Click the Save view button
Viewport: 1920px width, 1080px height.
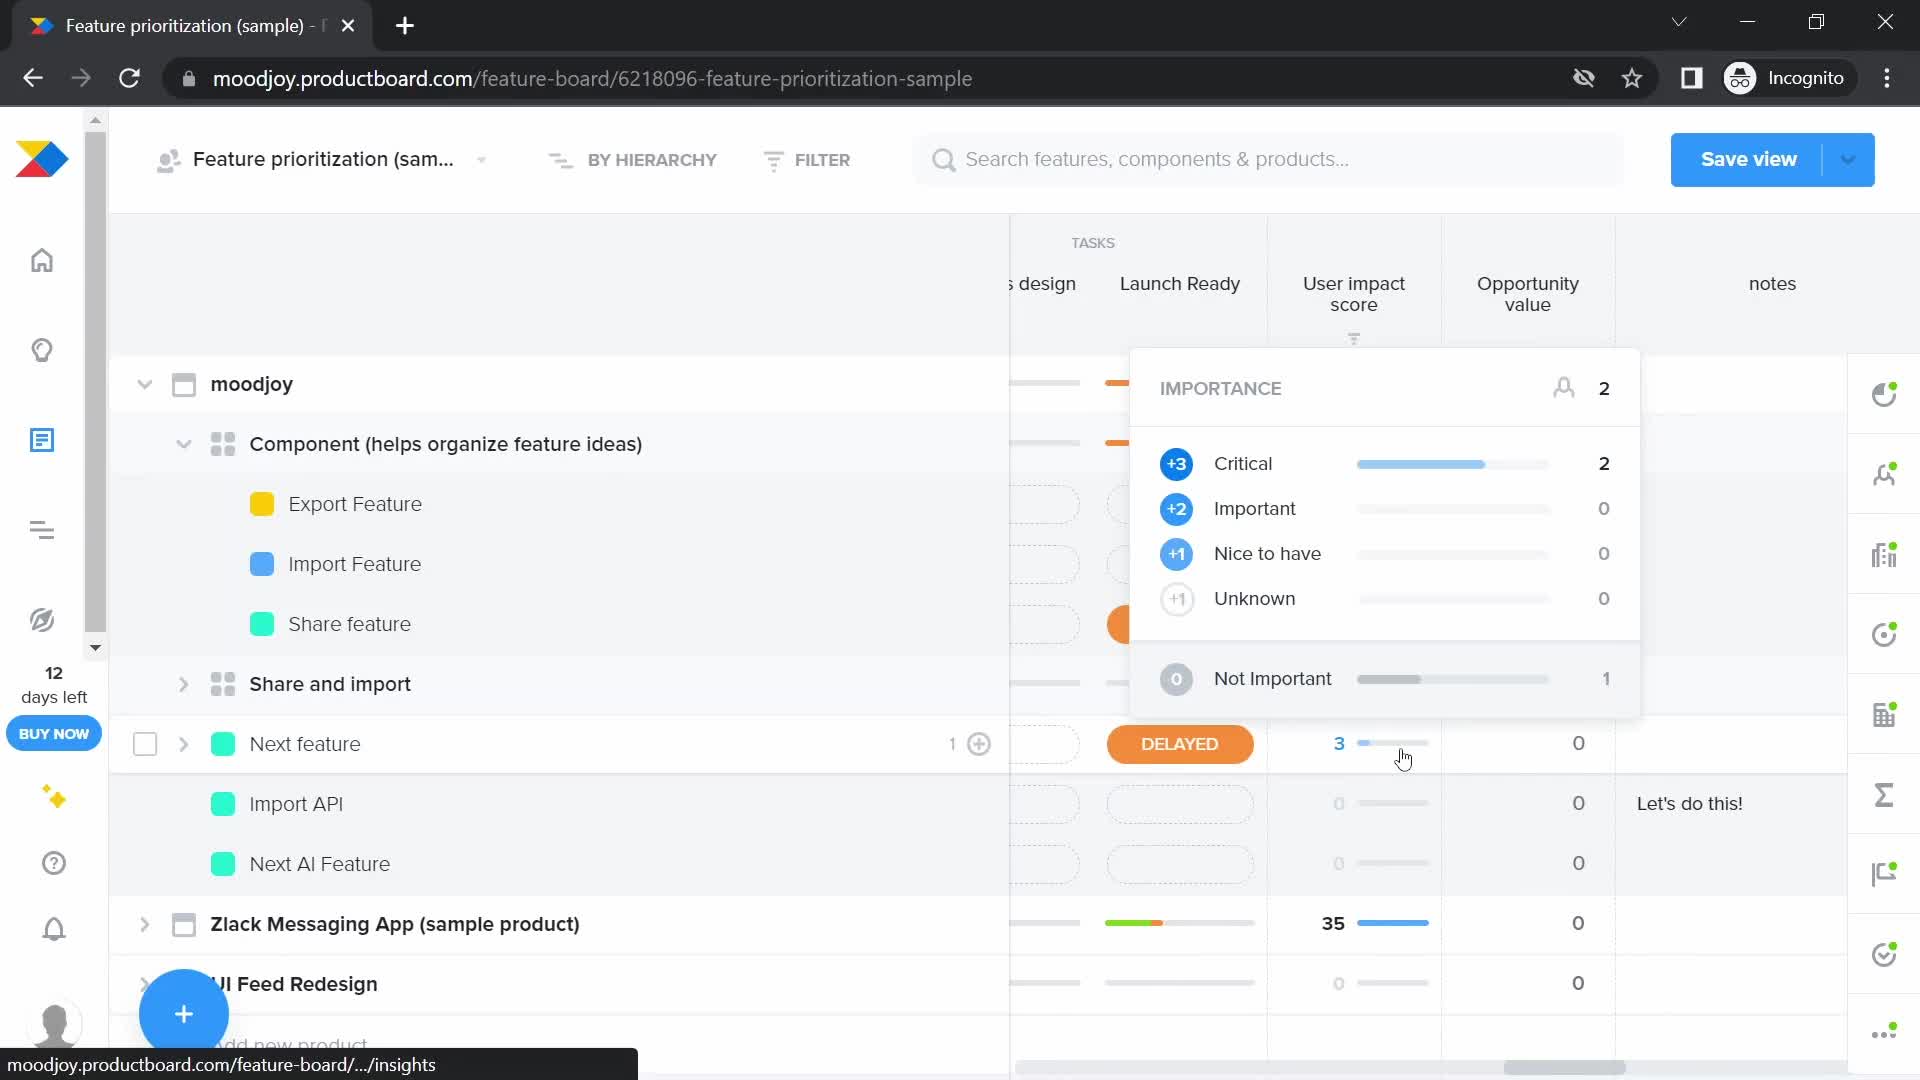pyautogui.click(x=1747, y=160)
